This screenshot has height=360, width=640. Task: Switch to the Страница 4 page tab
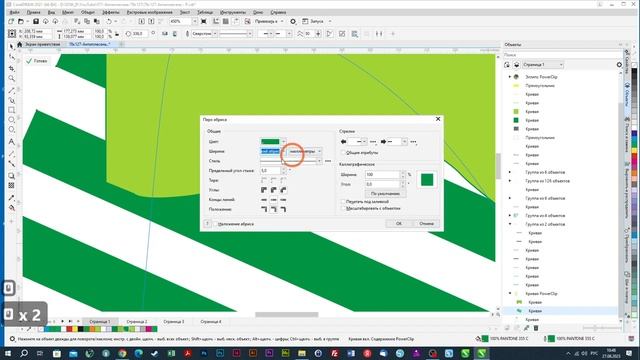pos(211,322)
